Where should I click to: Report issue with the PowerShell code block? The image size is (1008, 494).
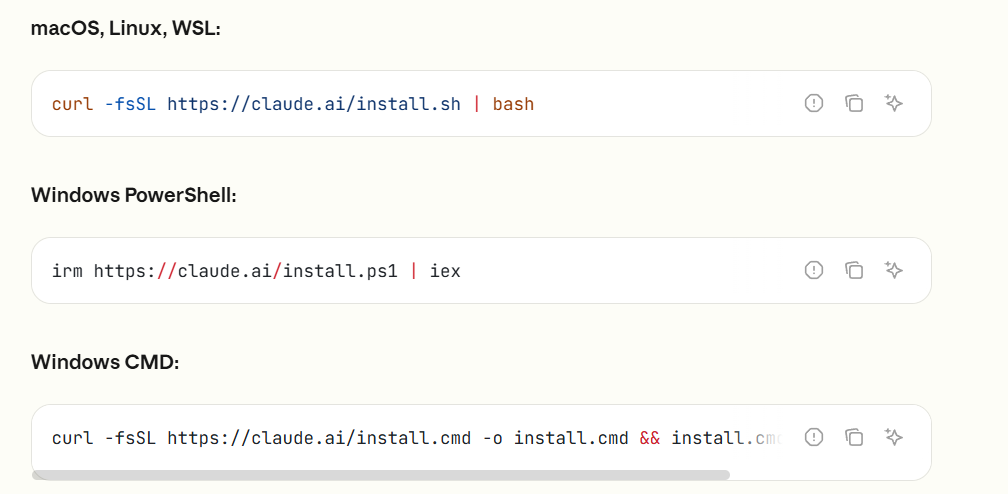[814, 270]
